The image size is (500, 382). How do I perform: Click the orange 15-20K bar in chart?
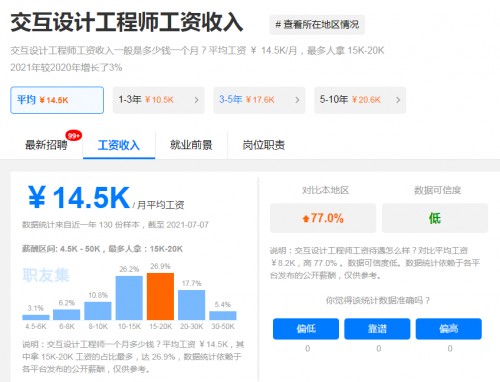[x=160, y=297]
